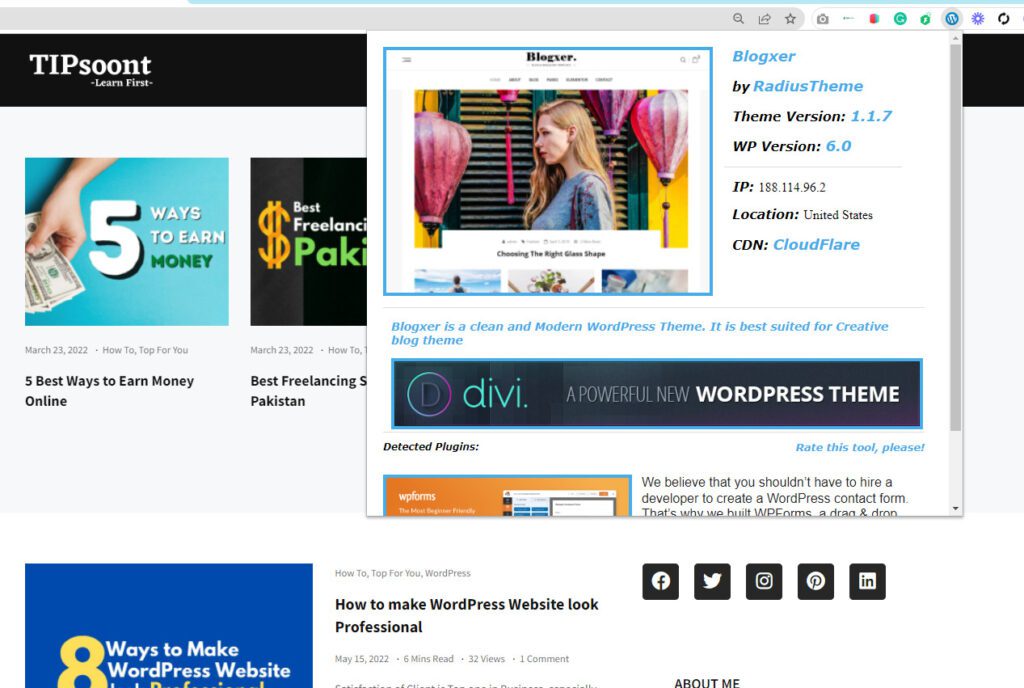Viewport: 1024px width, 688px height.
Task: Click the WPForms plugin thumbnail
Action: pyautogui.click(x=507, y=495)
